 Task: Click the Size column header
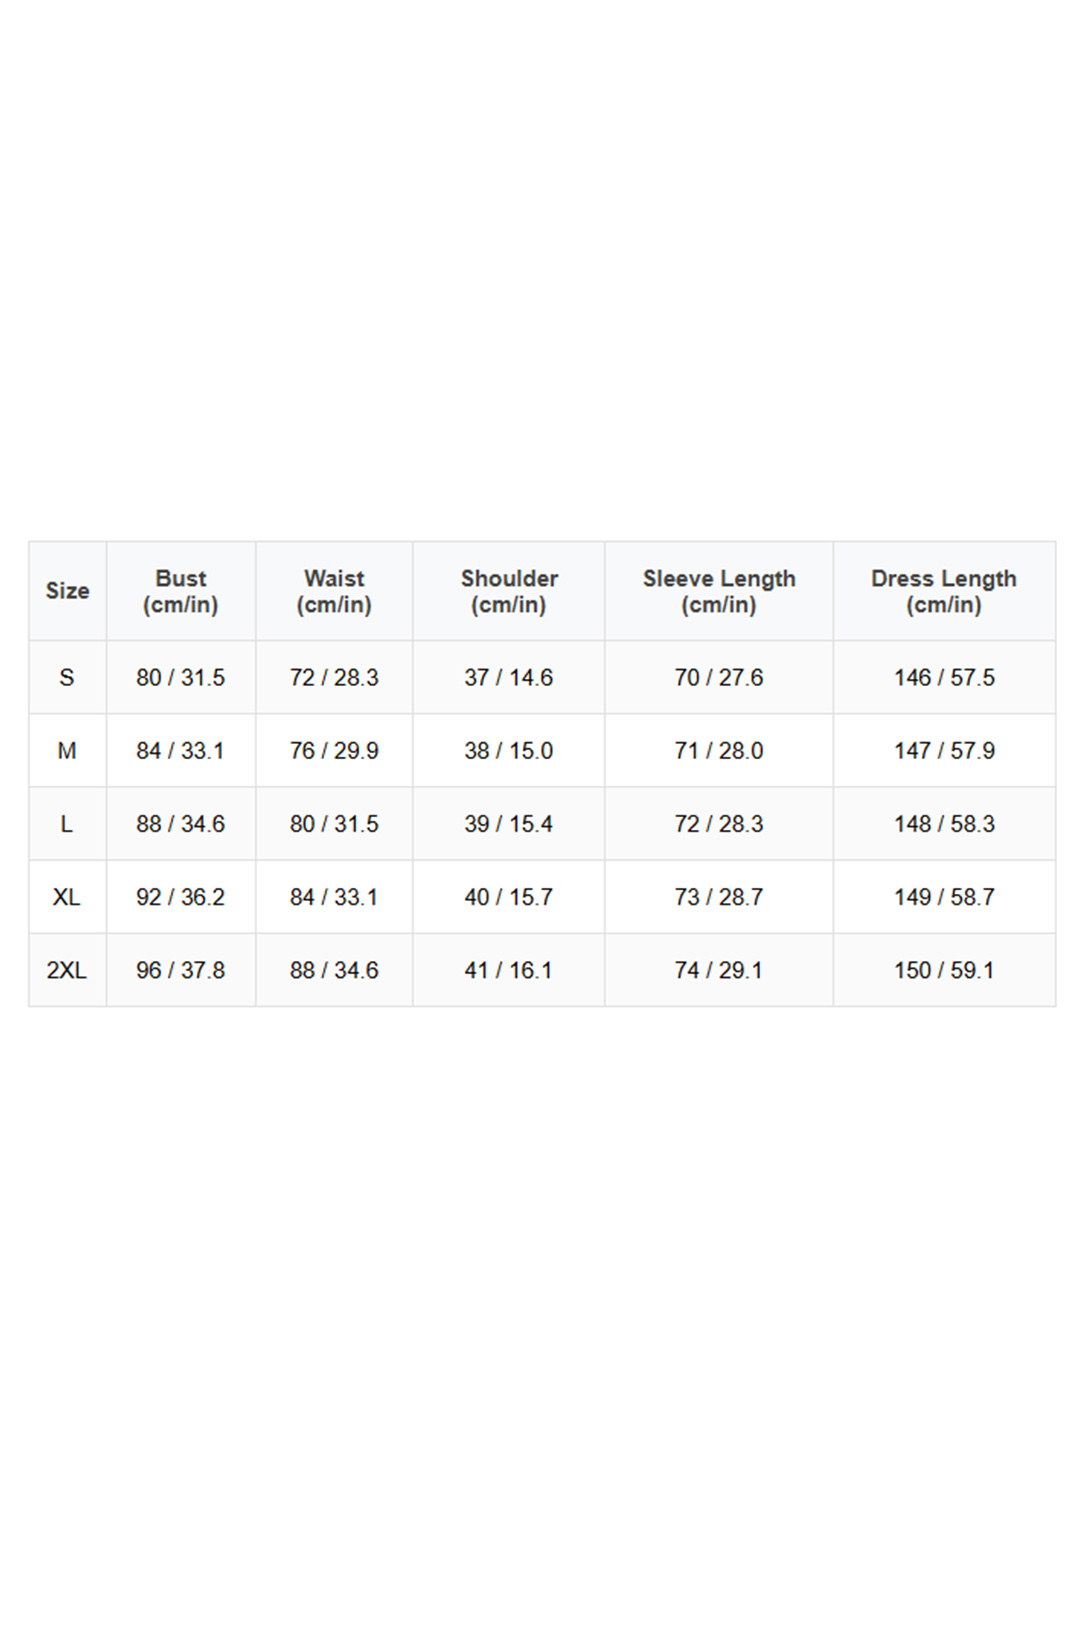point(67,591)
